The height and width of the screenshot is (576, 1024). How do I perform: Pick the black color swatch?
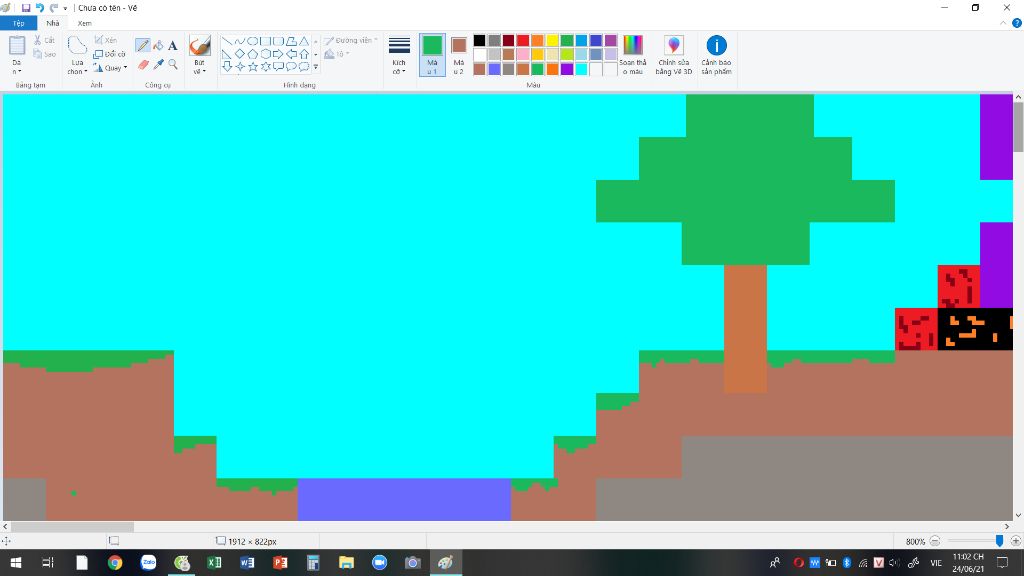(x=479, y=41)
